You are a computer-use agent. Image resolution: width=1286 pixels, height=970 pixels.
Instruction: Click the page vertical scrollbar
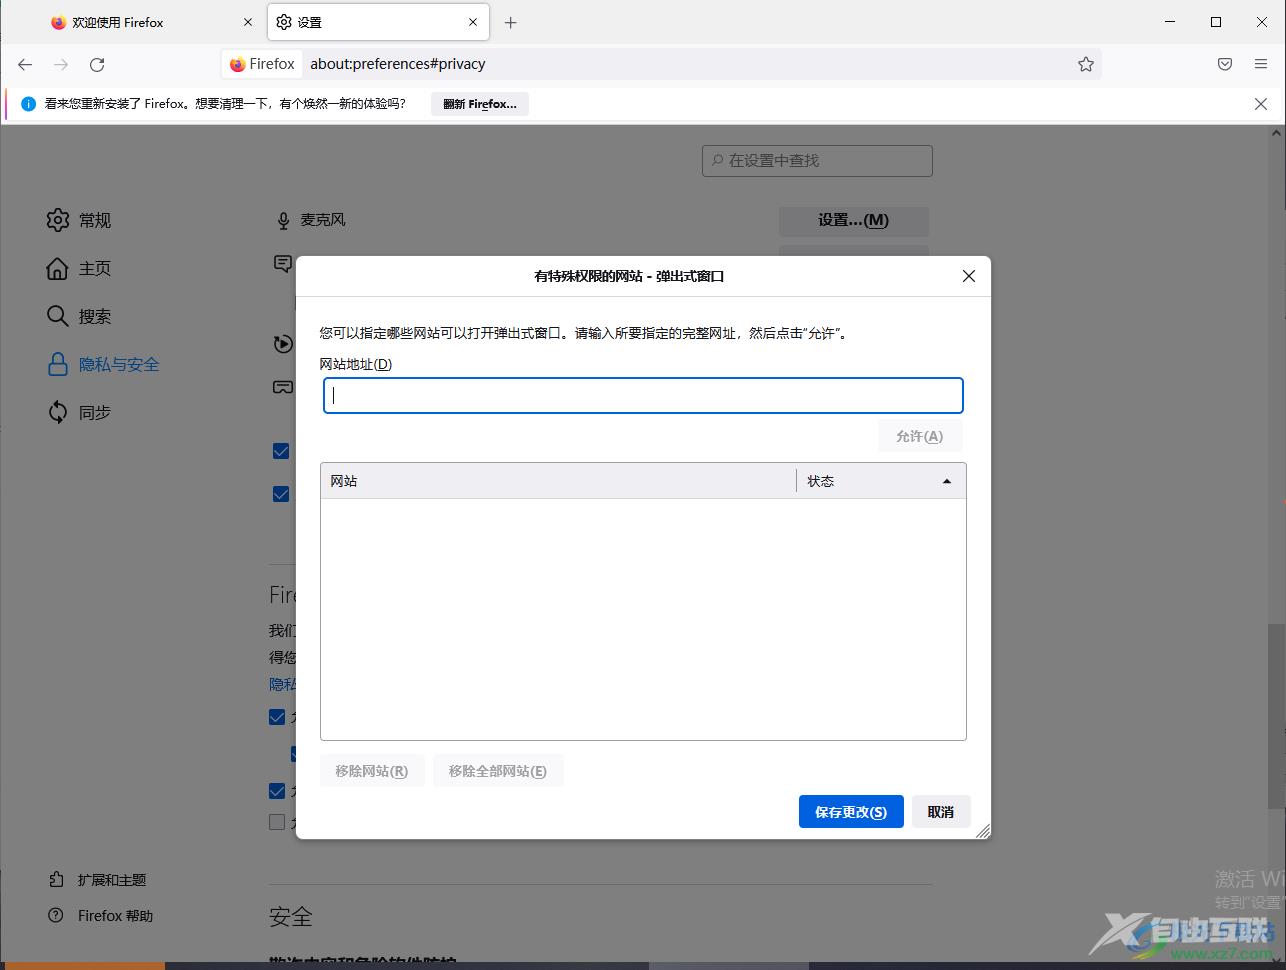[1277, 715]
